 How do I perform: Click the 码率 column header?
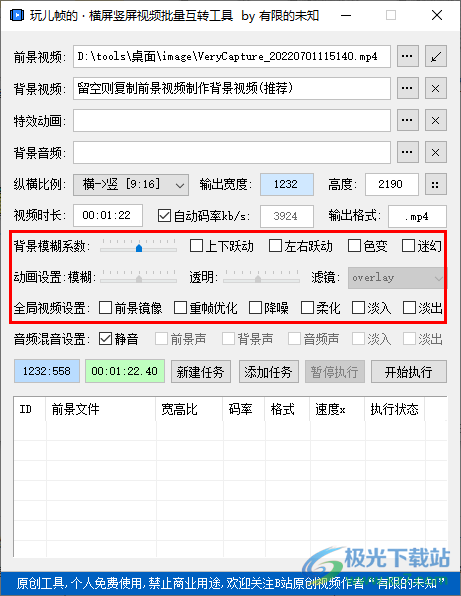244,409
